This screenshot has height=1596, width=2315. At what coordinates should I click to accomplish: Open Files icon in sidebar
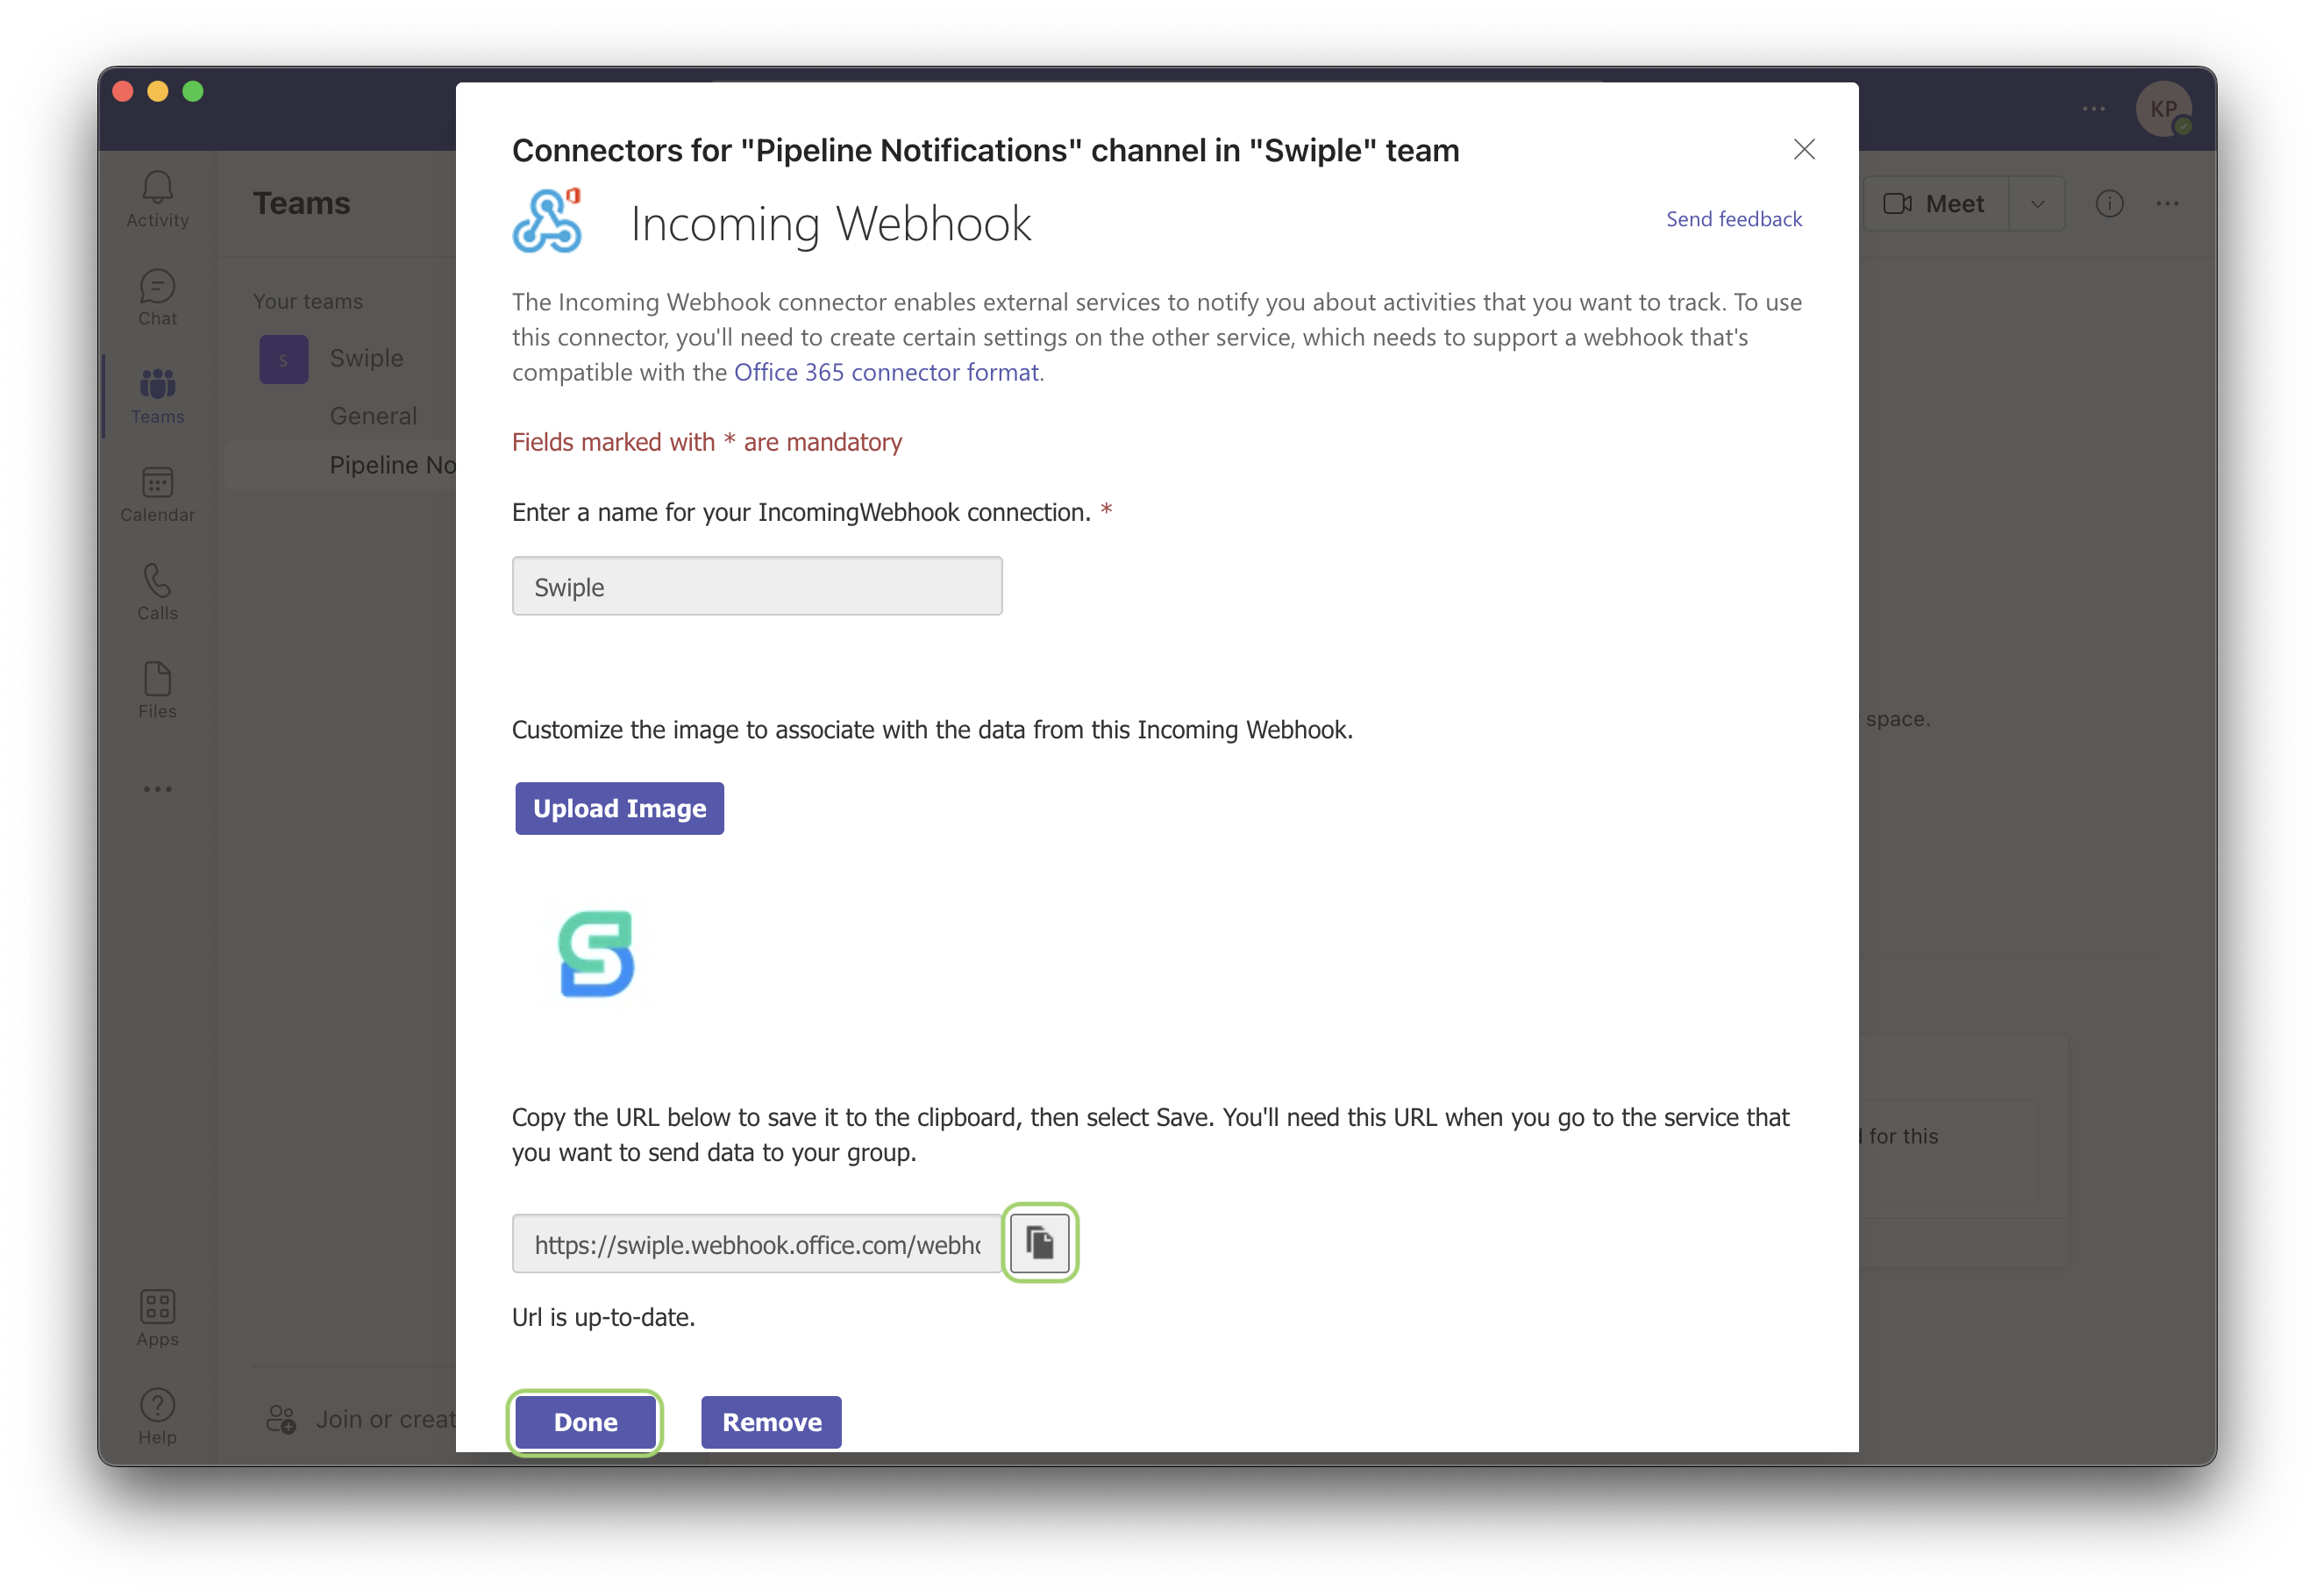coord(157,690)
